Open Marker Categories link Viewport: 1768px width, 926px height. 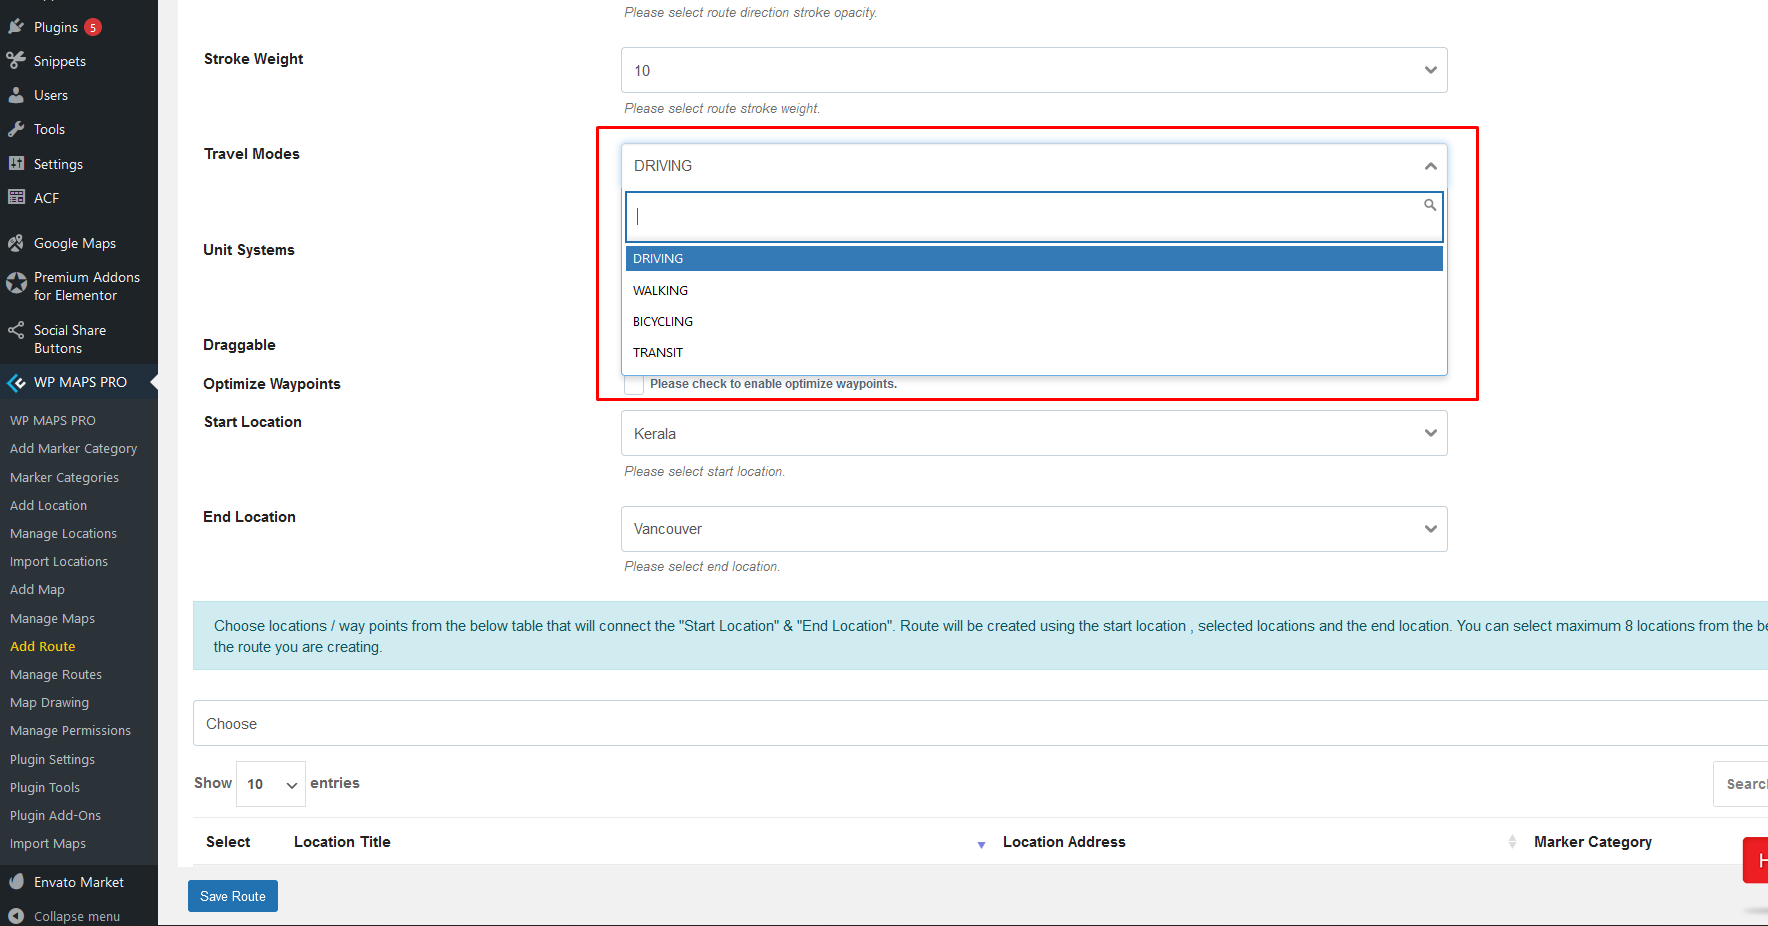[x=64, y=477]
